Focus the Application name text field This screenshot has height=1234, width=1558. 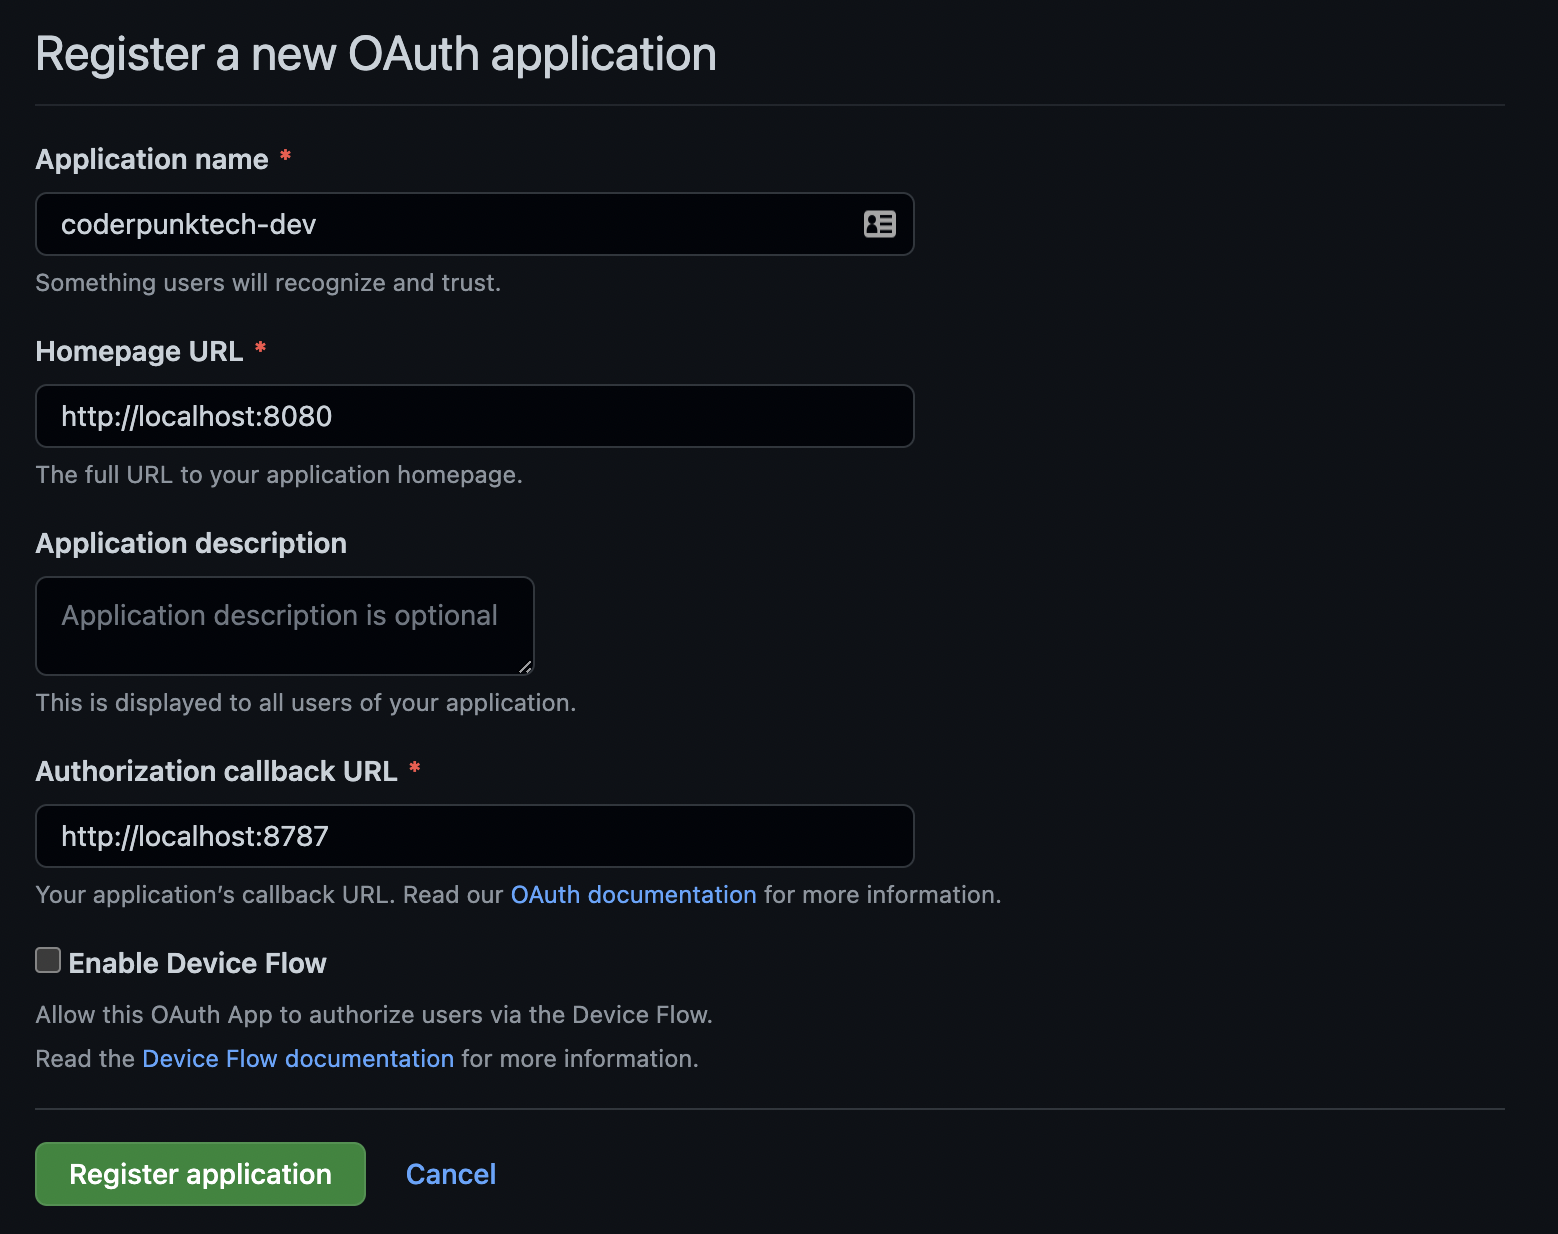[x=450, y=224]
